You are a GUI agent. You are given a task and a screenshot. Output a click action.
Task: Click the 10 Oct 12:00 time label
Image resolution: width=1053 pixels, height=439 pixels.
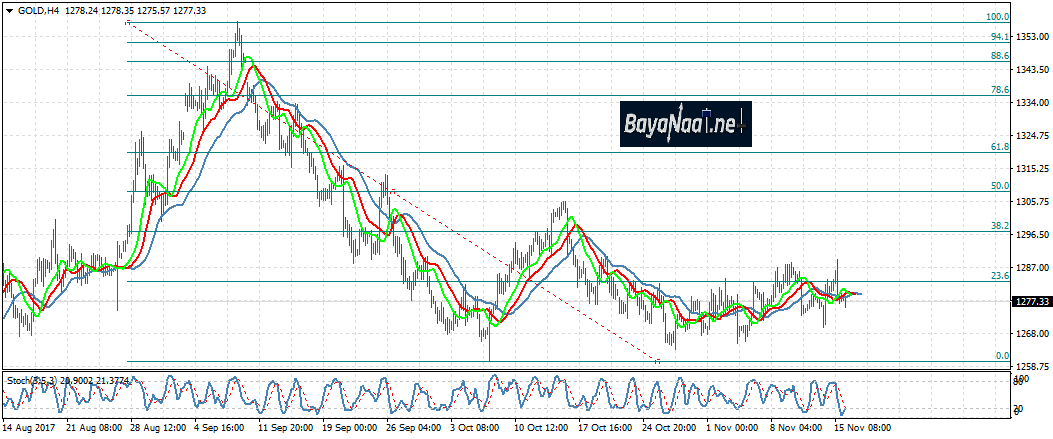click(x=541, y=427)
